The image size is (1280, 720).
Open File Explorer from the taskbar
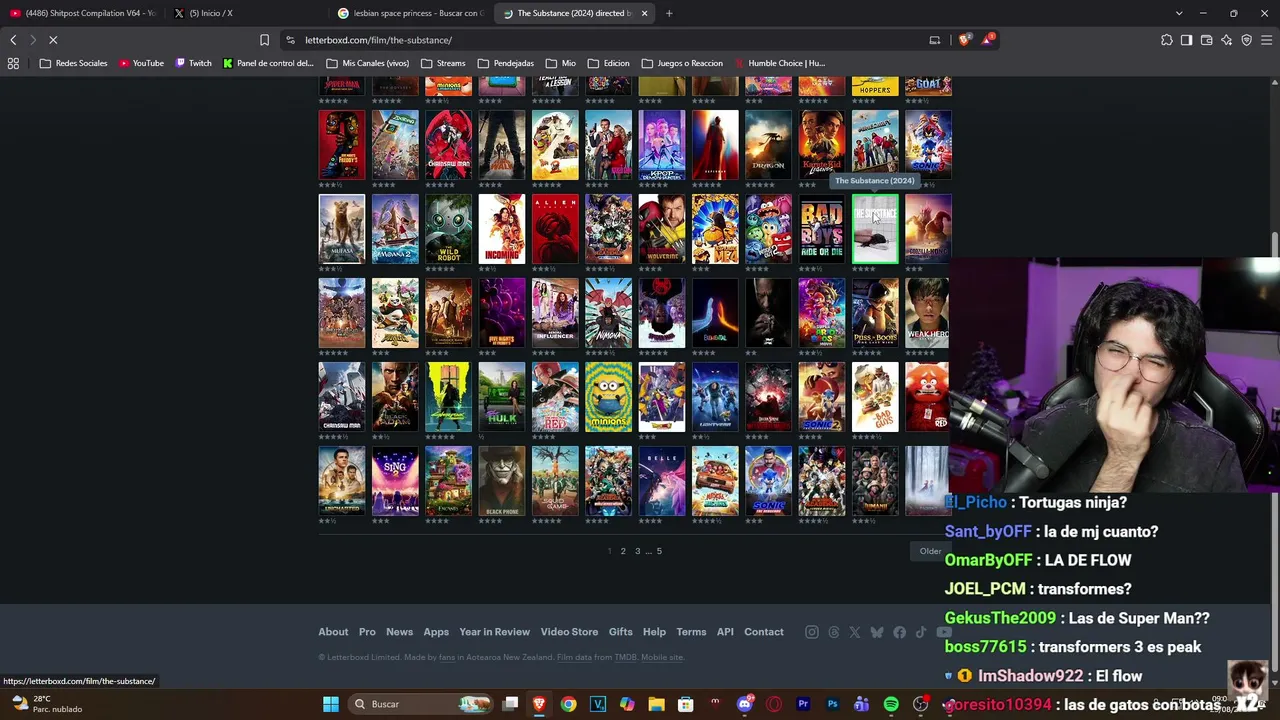tap(656, 704)
